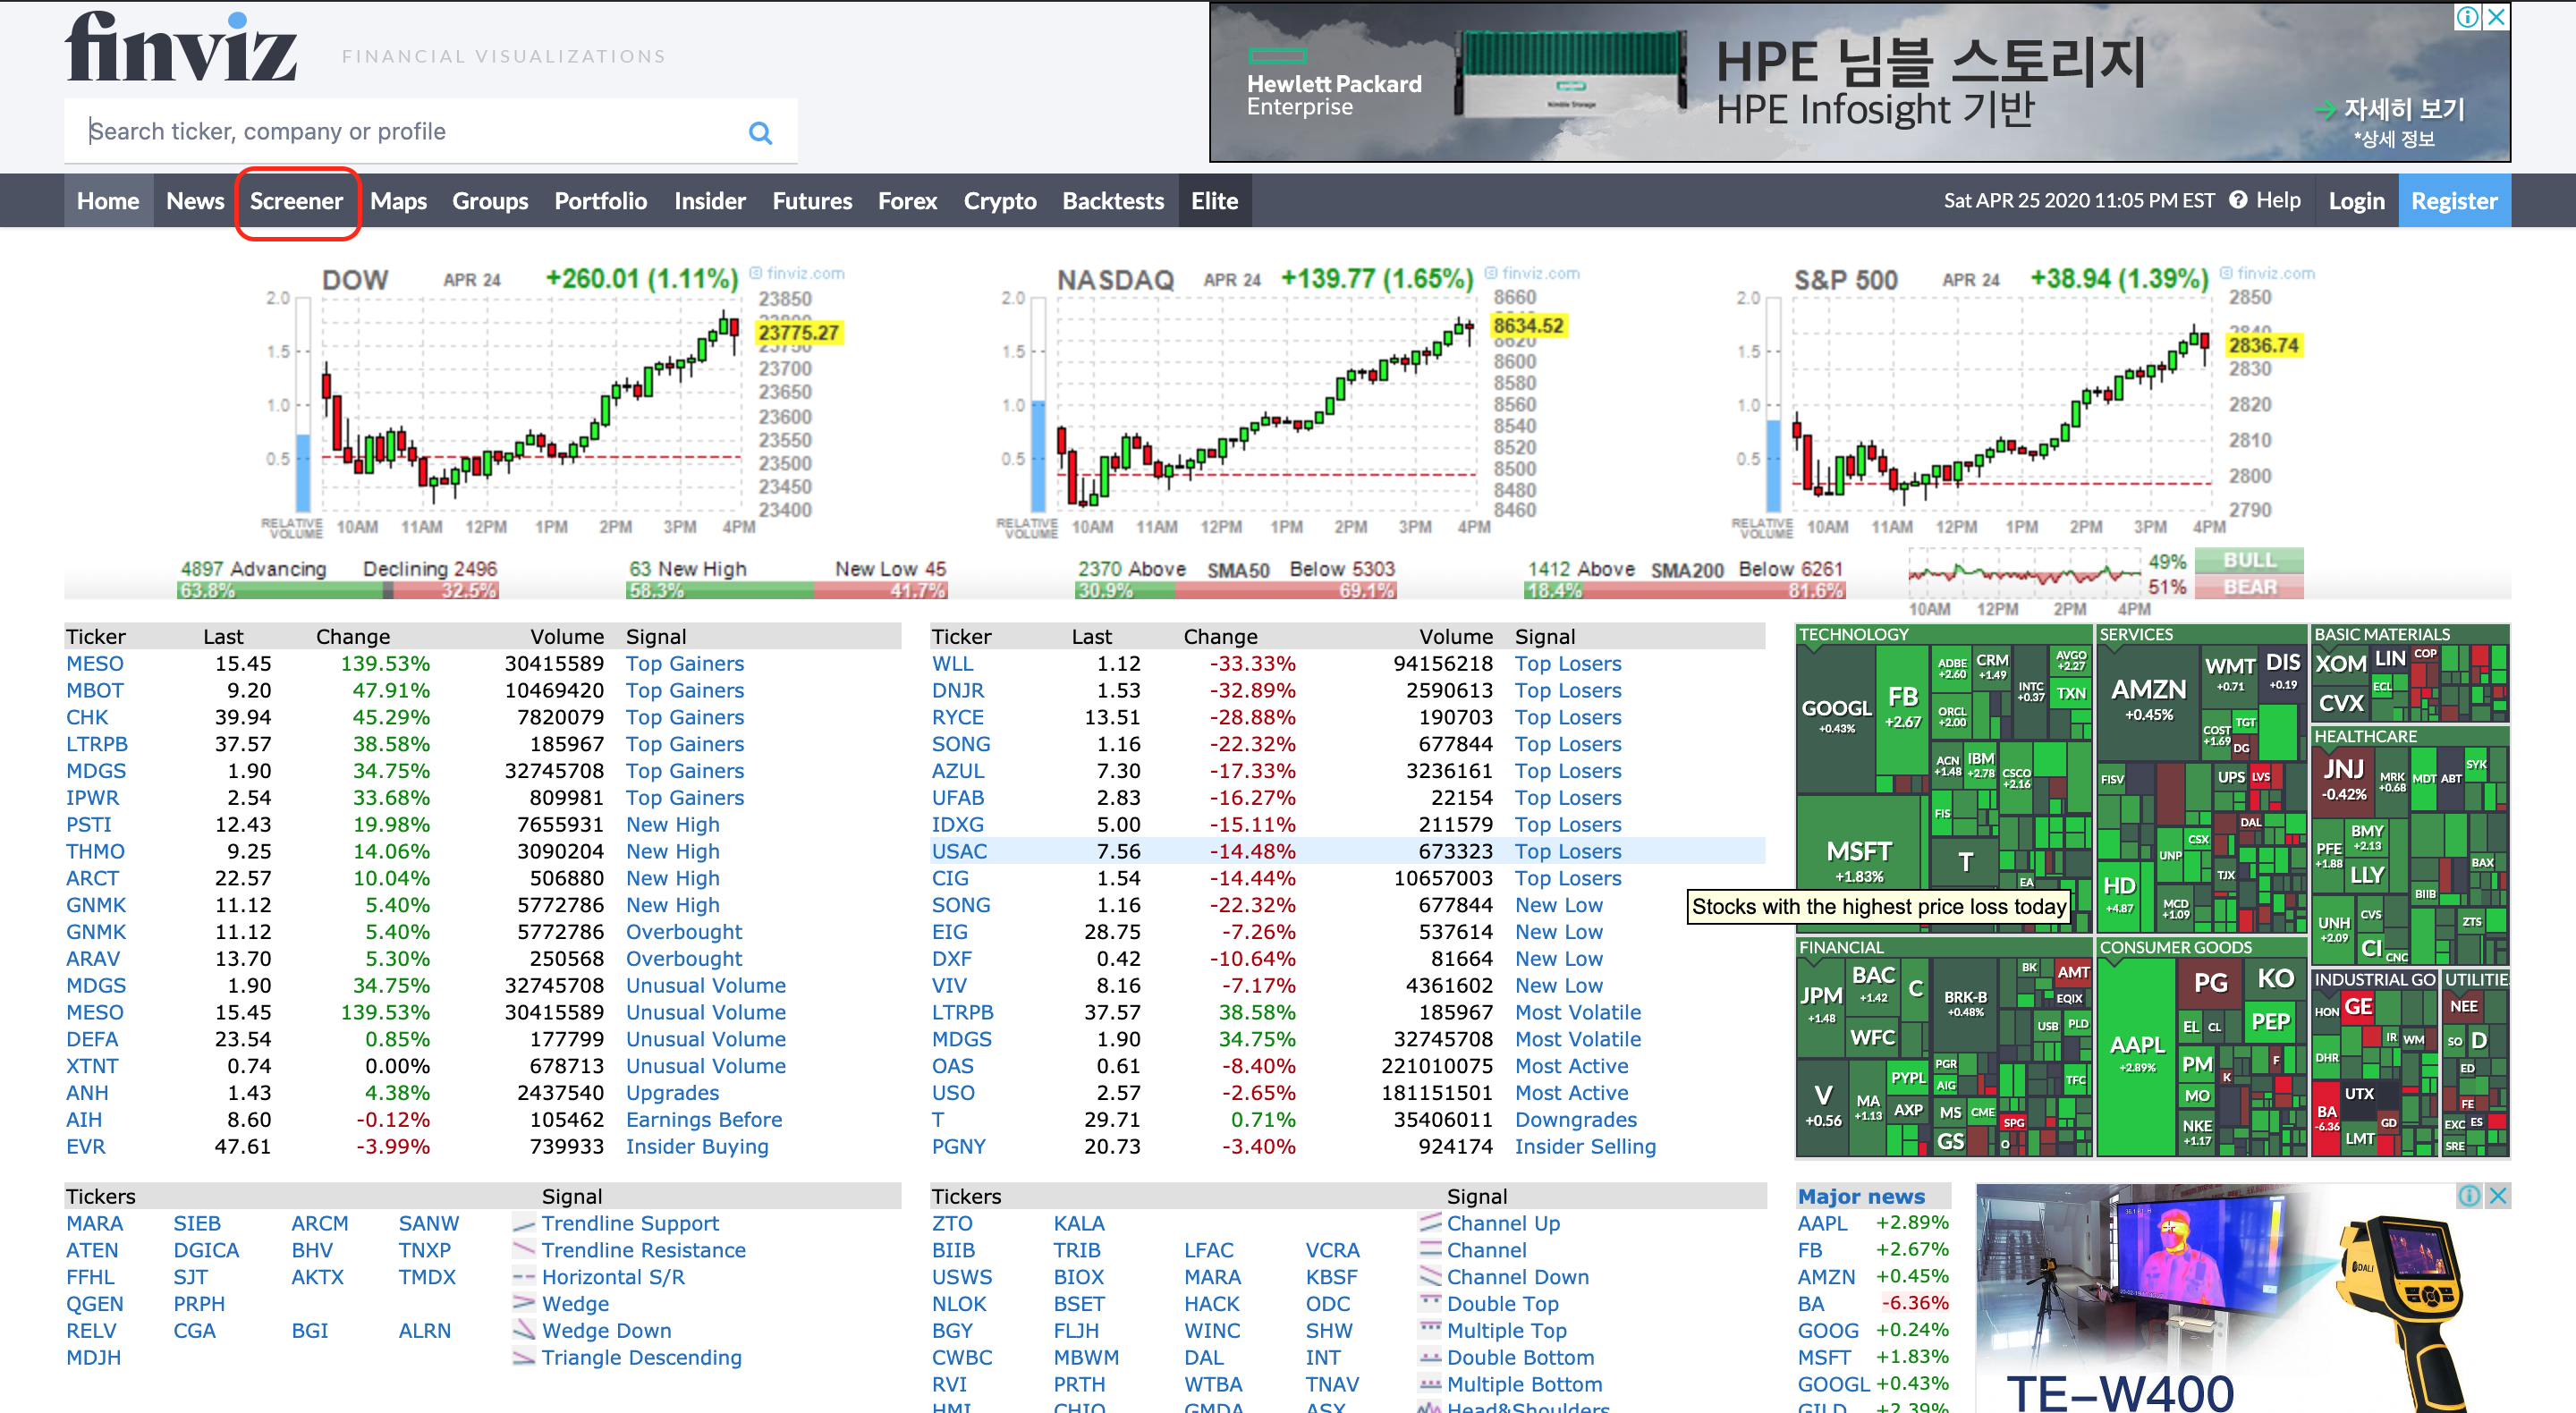Click the Upgrades signal link
This screenshot has height=1413, width=2576.
(672, 1093)
